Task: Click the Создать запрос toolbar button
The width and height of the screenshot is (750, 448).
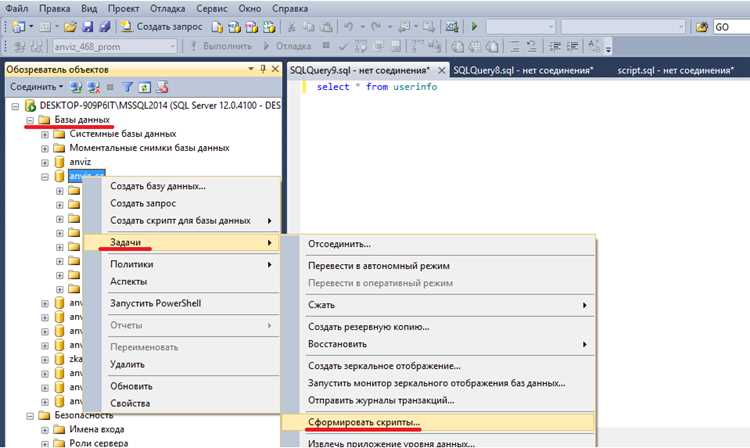Action: 162,27
